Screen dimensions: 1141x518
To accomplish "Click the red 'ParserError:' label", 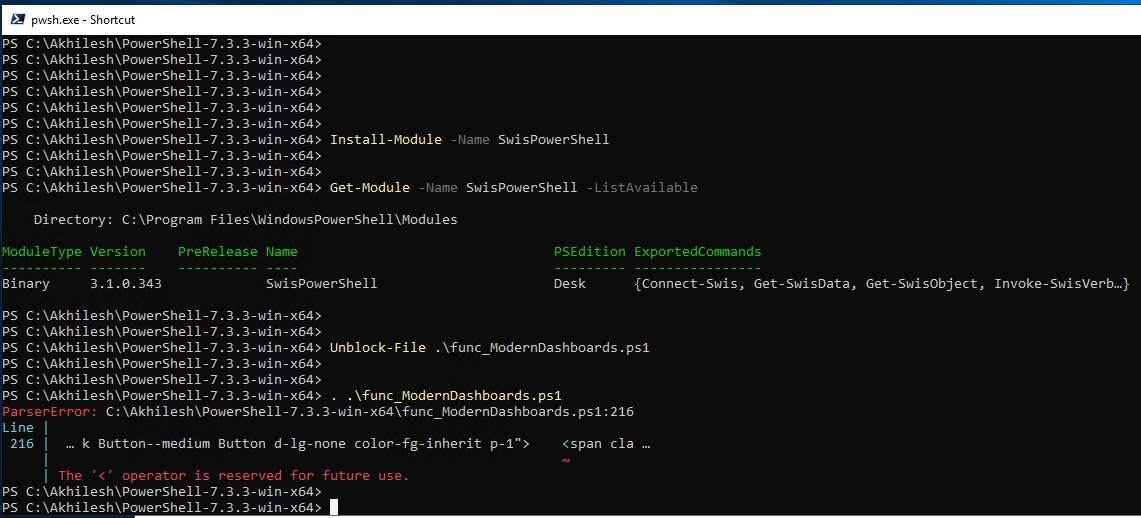I will click(x=49, y=412).
